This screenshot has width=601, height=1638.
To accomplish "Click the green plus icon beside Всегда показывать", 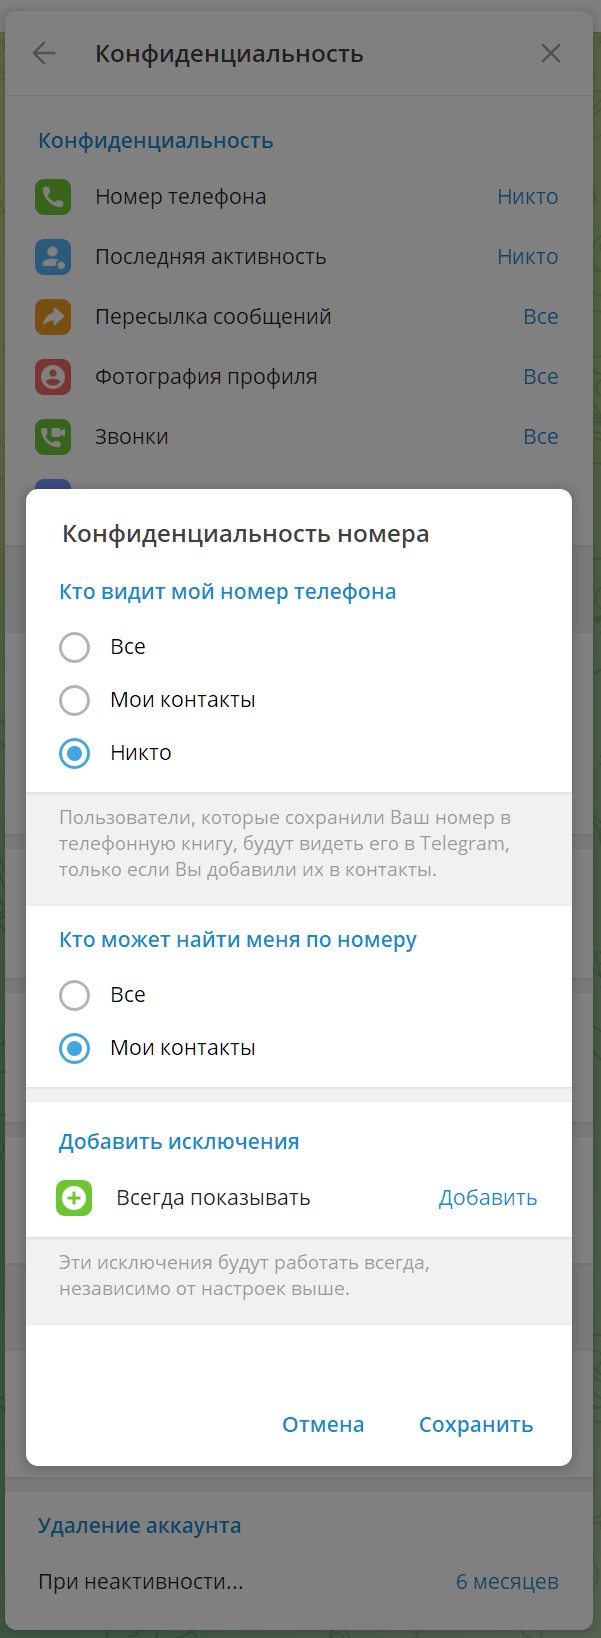I will point(74,1198).
